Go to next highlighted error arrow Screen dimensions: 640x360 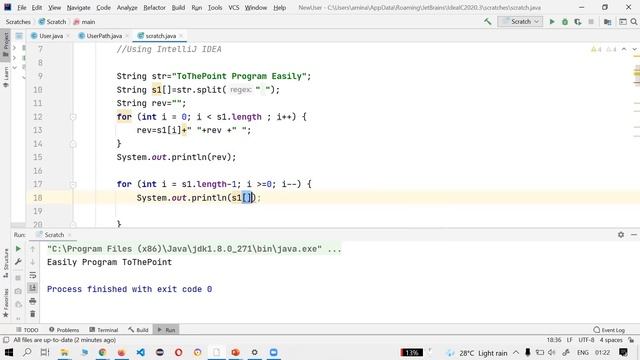pos(634,49)
